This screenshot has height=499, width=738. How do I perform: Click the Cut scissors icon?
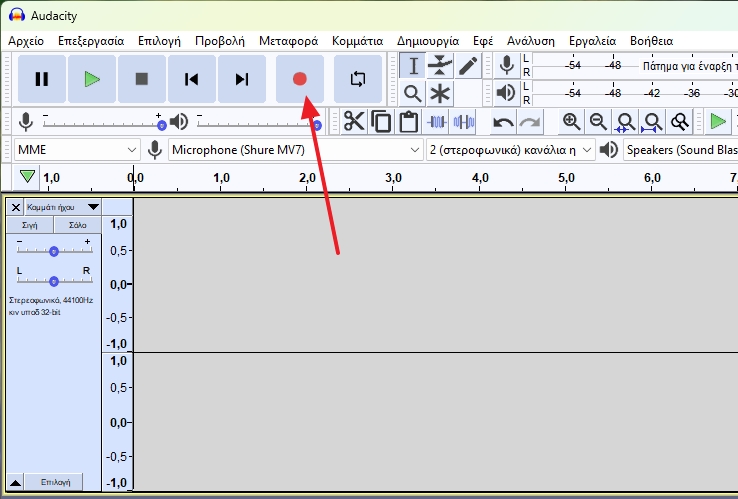tap(354, 122)
